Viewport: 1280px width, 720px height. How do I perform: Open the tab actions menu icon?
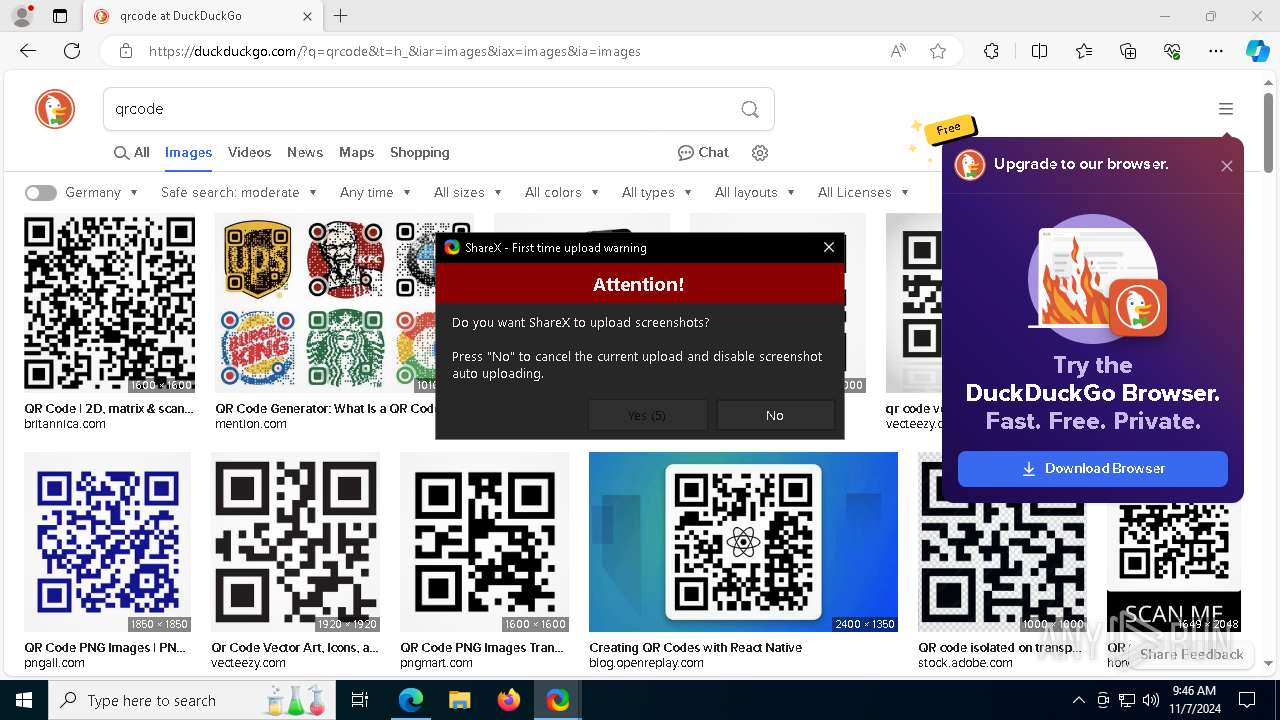coord(60,16)
